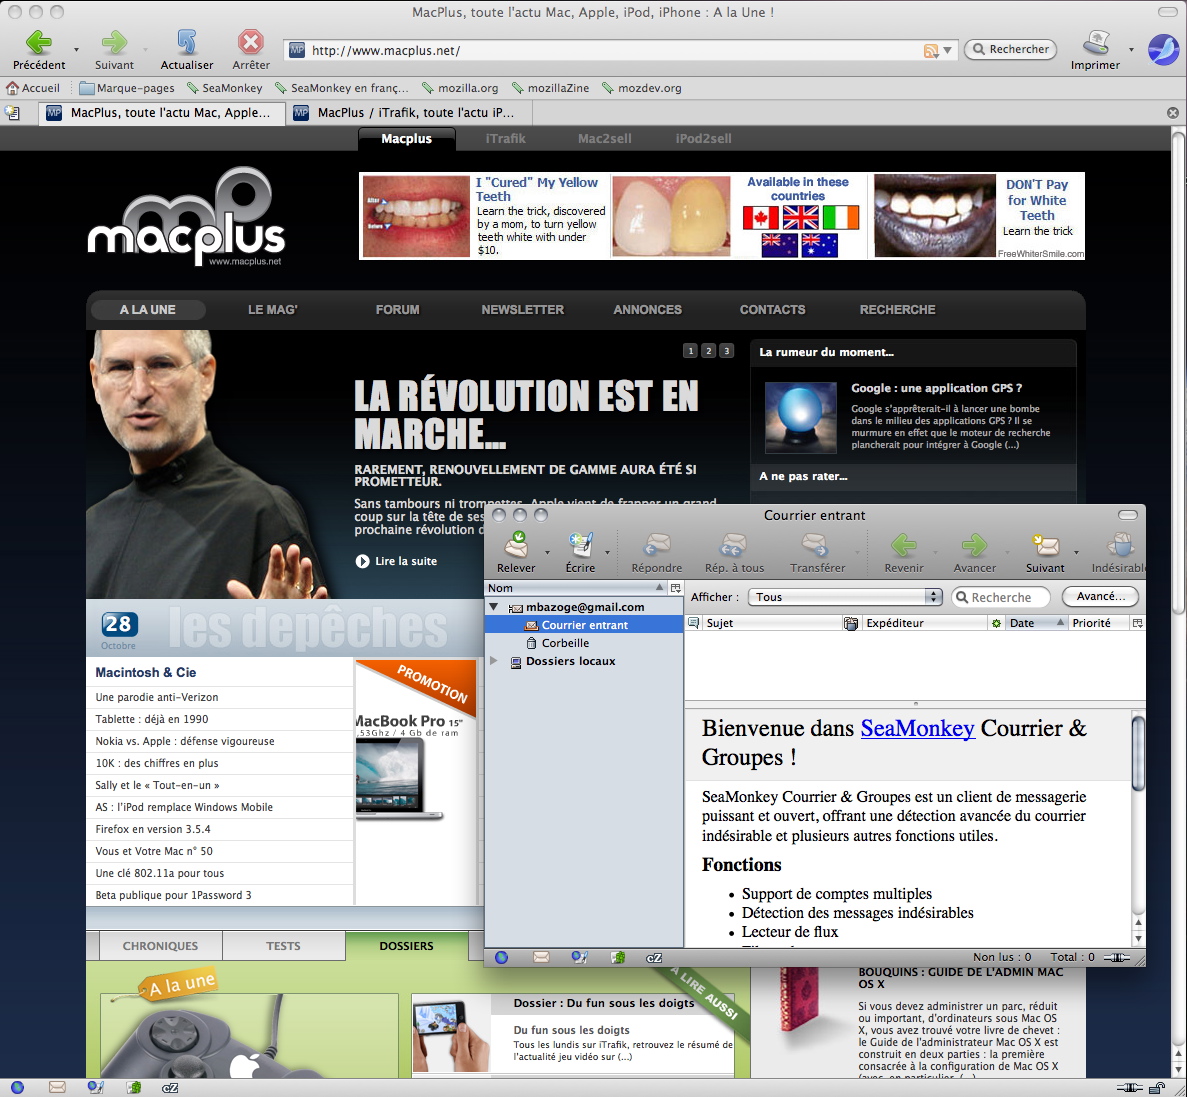1187x1097 pixels.
Task: Click the Répondre reply icon in mail toolbar
Action: tap(656, 544)
